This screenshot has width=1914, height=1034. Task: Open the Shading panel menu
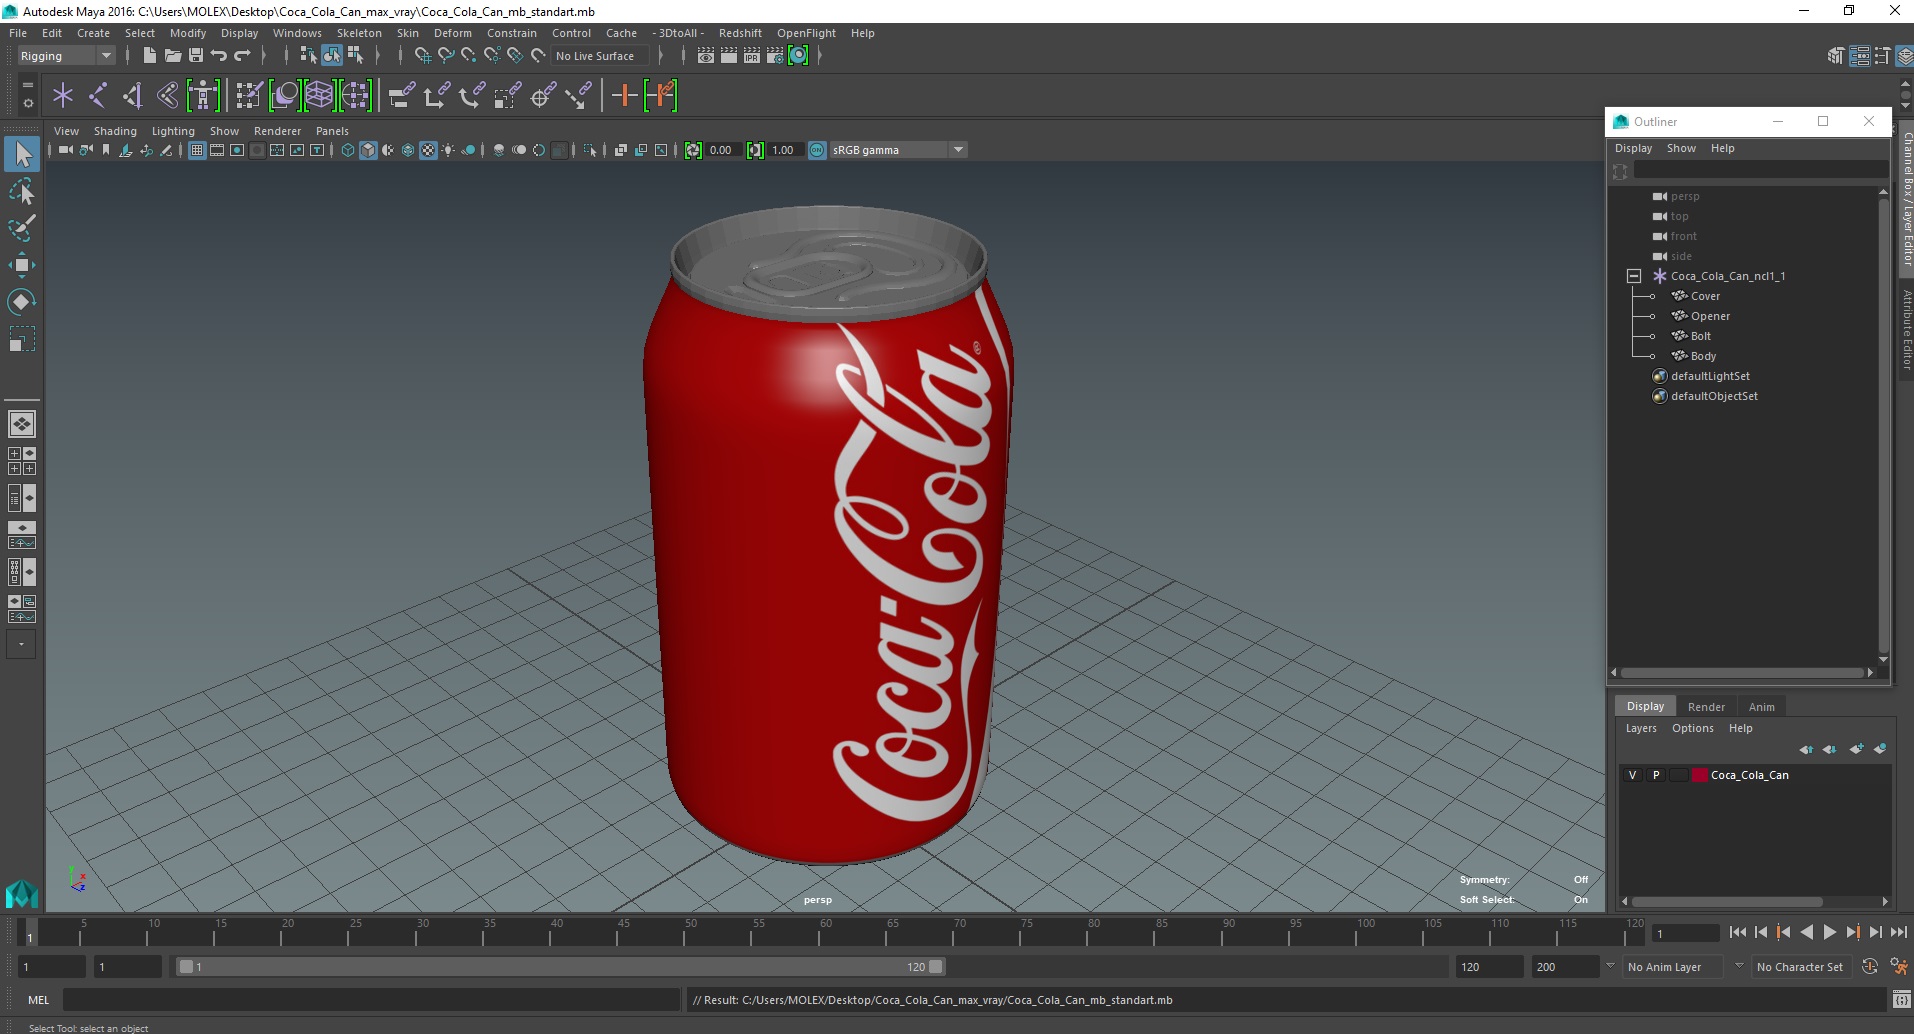click(115, 131)
